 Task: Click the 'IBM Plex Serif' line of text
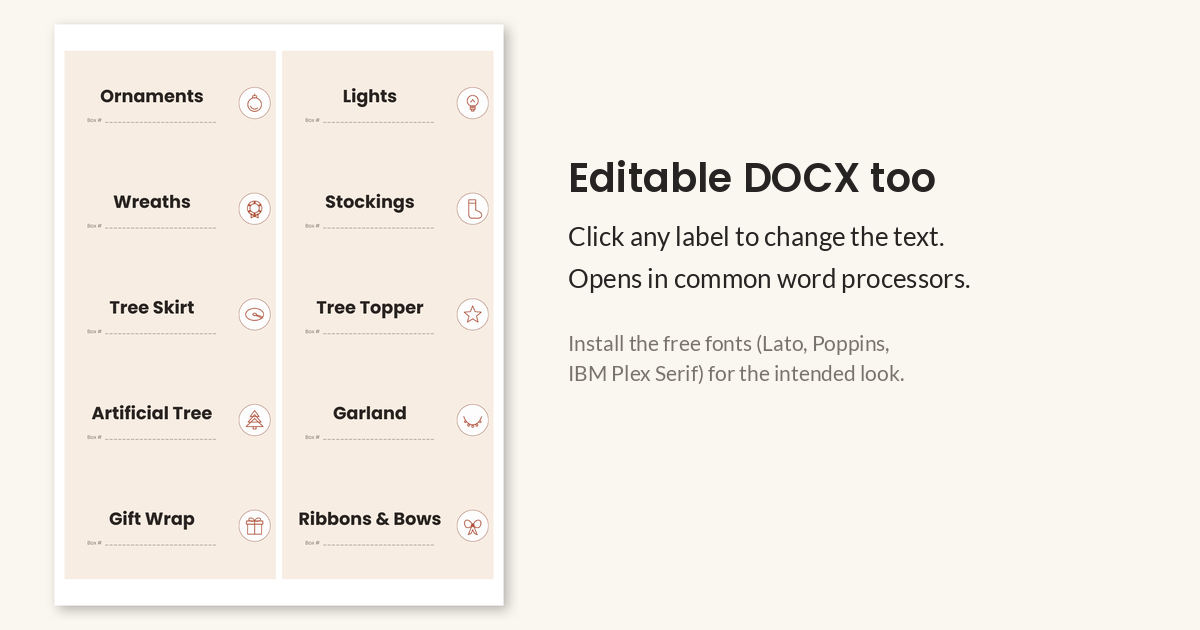[x=736, y=375]
